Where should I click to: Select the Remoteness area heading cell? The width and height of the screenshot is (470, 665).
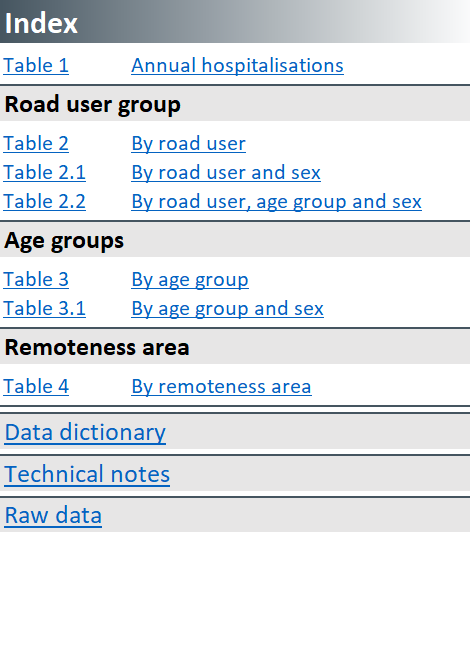(x=235, y=347)
